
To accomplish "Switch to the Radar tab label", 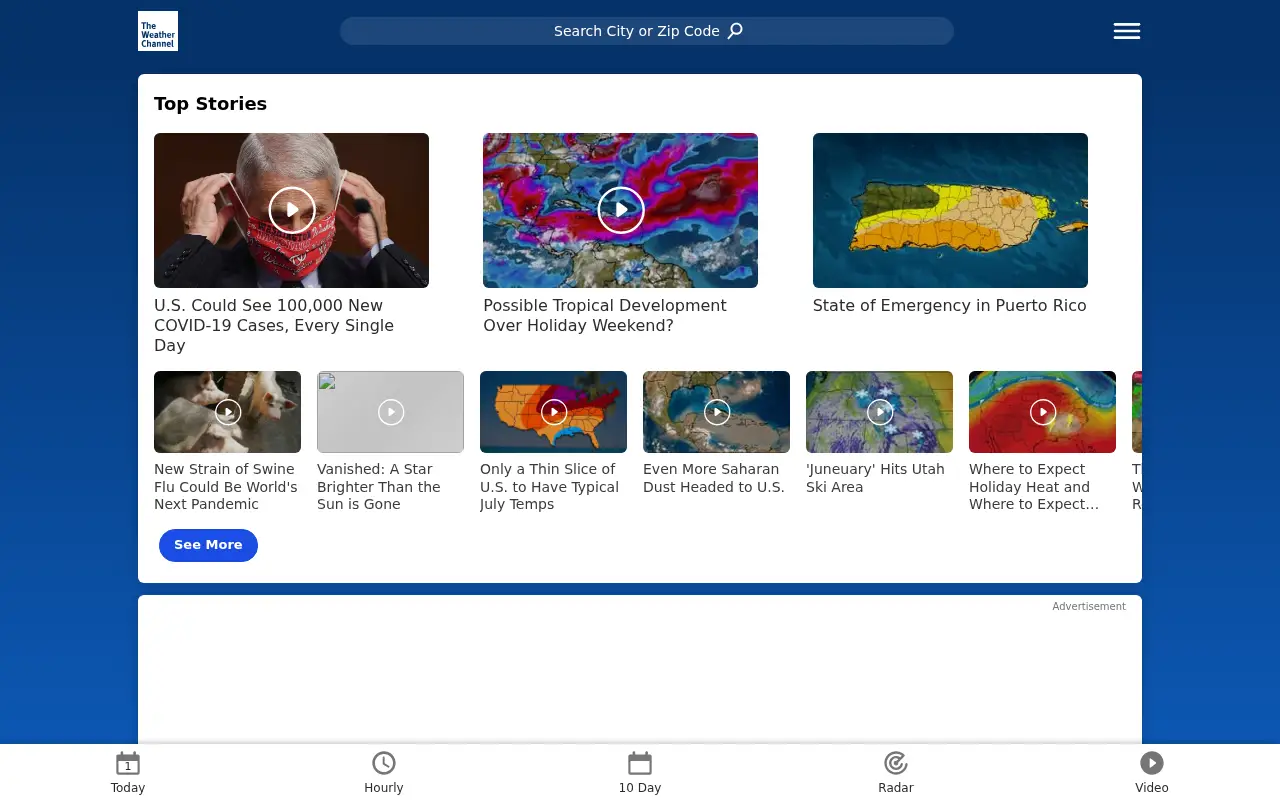I will [x=896, y=788].
